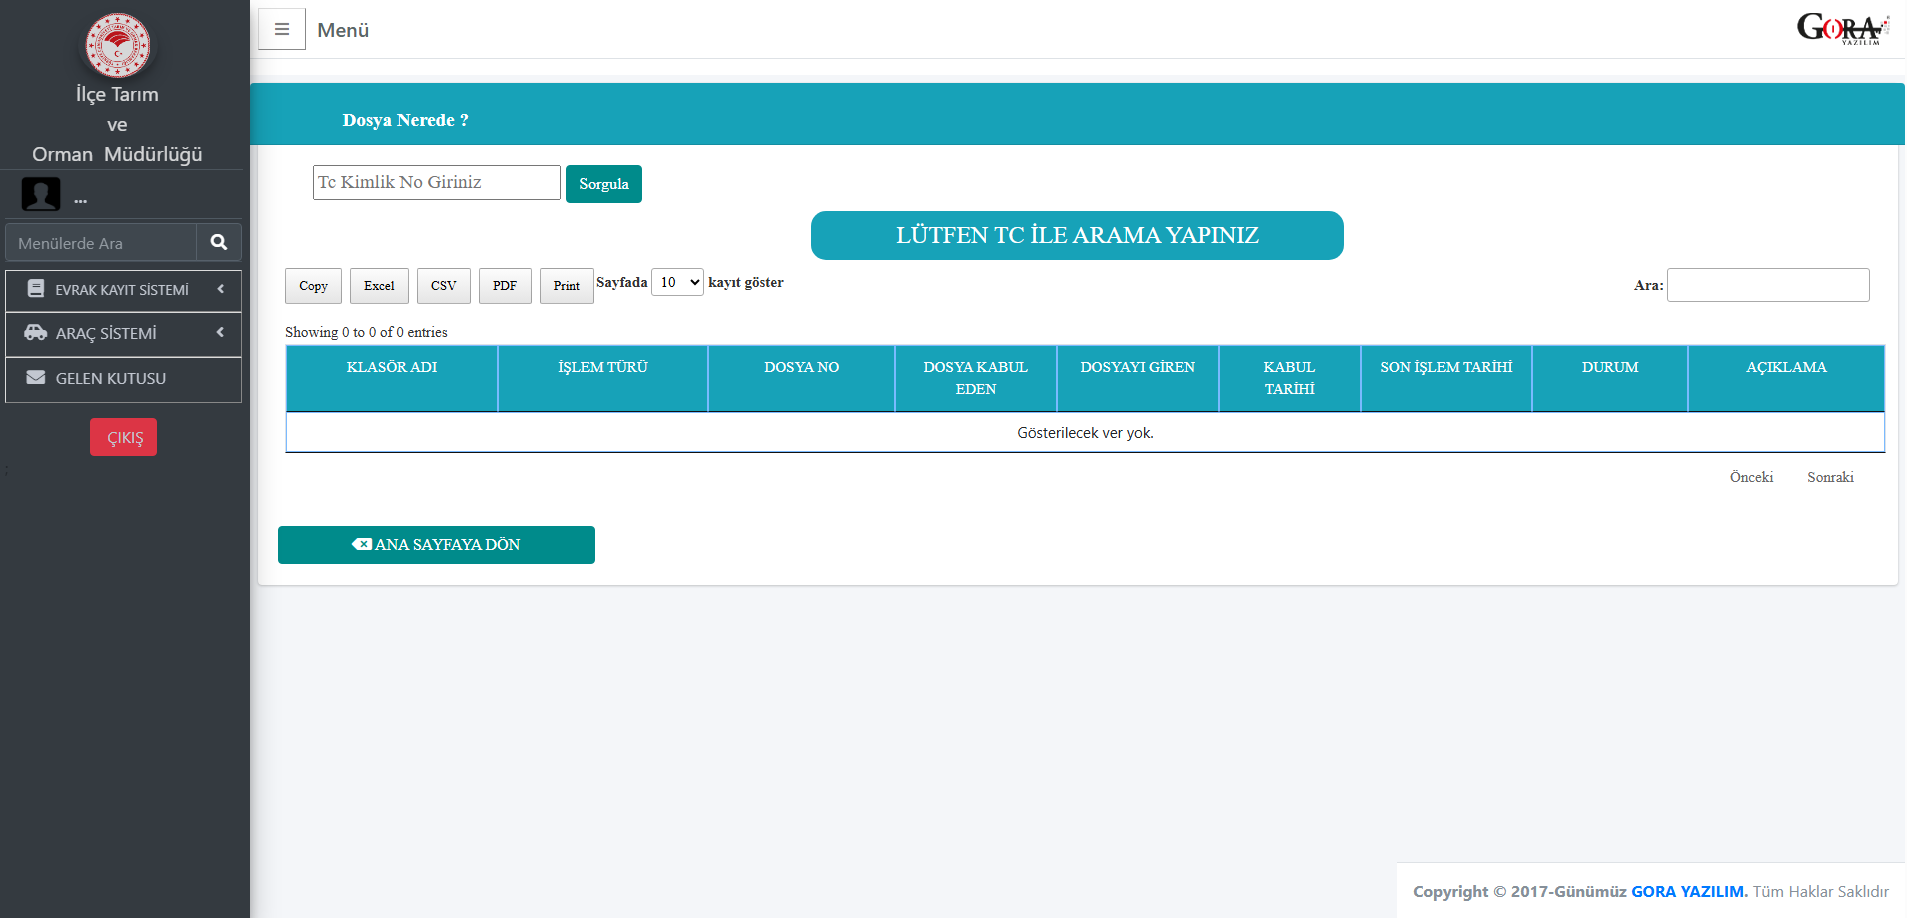Click the PDF export button
Image resolution: width=1907 pixels, height=918 pixels.
coord(505,286)
